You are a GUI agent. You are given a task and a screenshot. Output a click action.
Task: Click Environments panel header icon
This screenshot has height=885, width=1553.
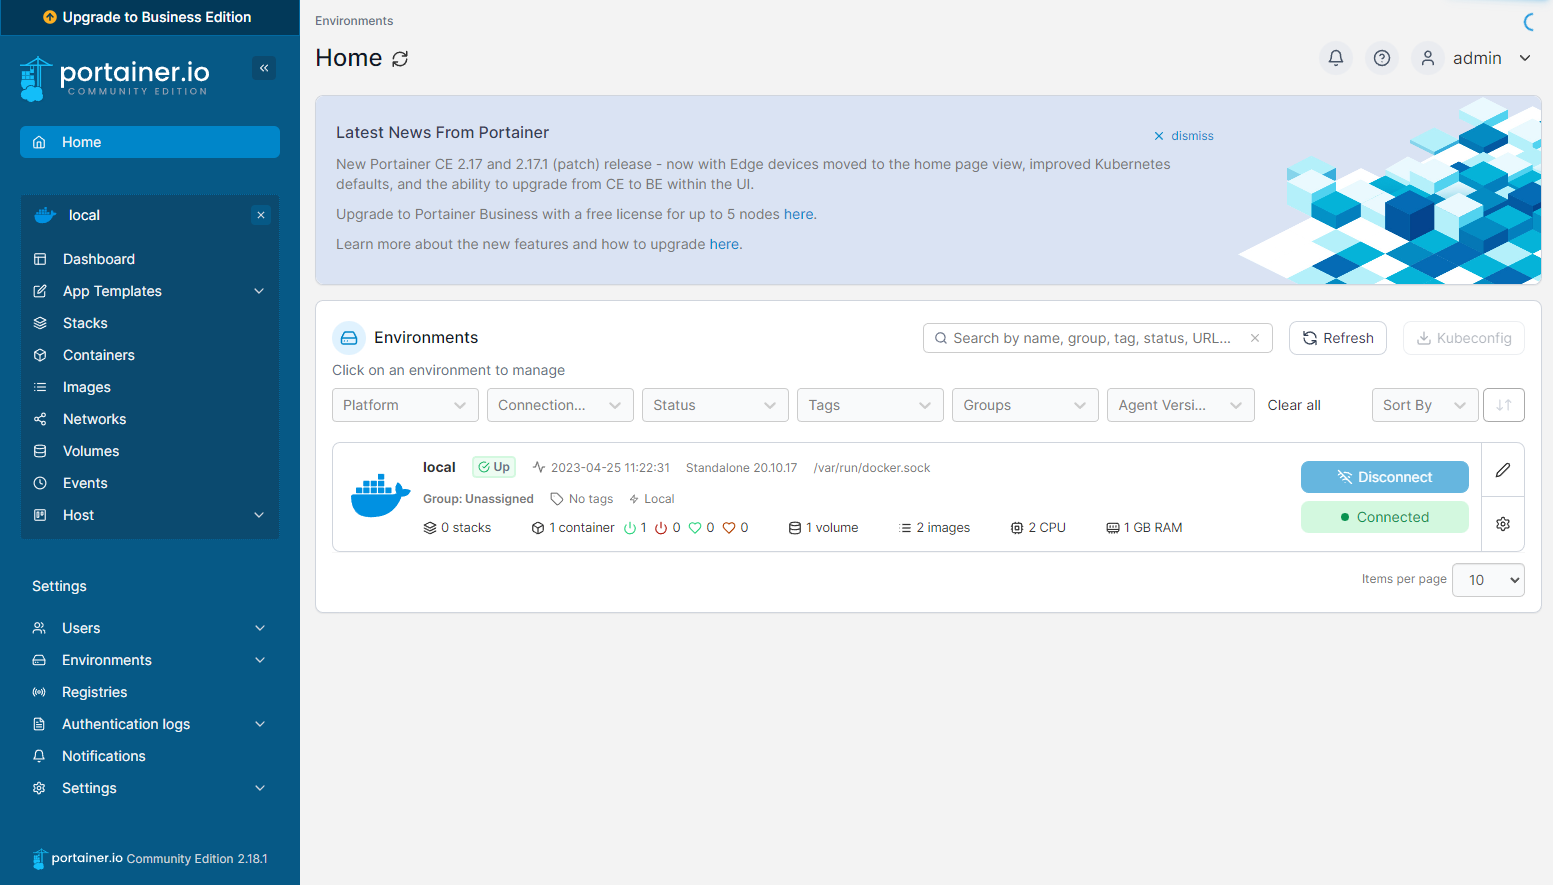tap(349, 338)
